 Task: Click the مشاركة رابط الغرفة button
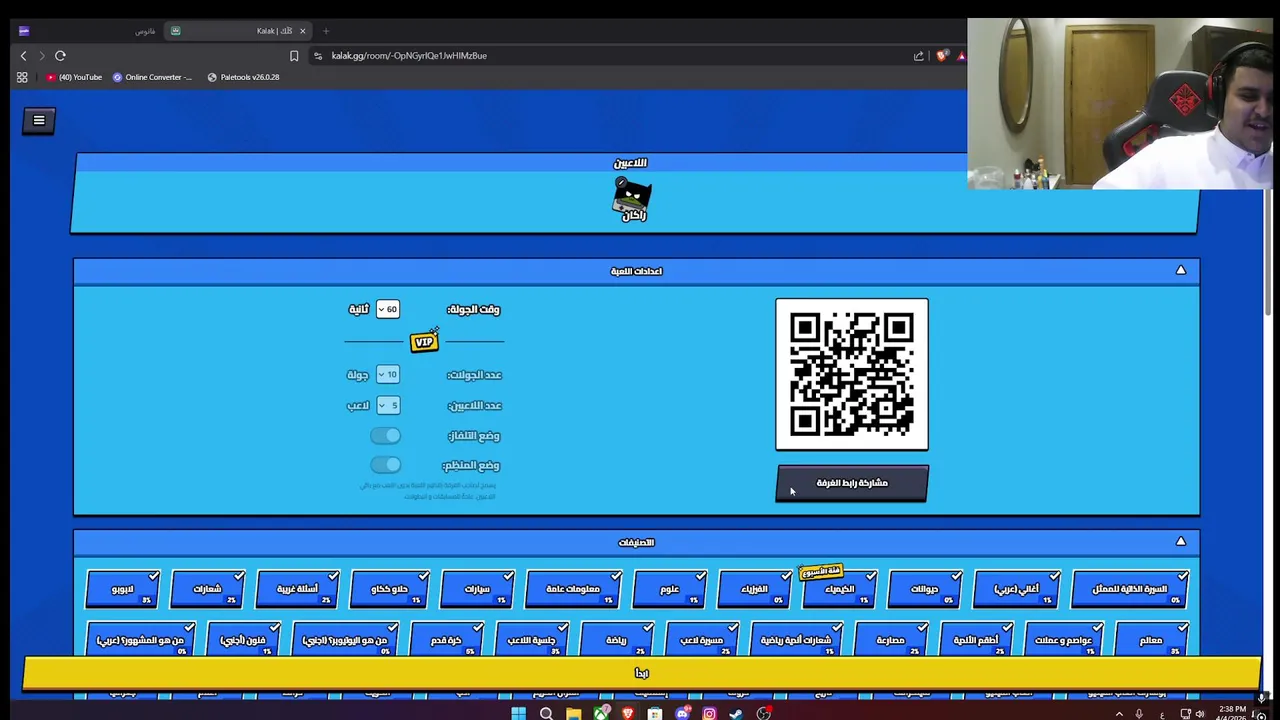coord(852,483)
